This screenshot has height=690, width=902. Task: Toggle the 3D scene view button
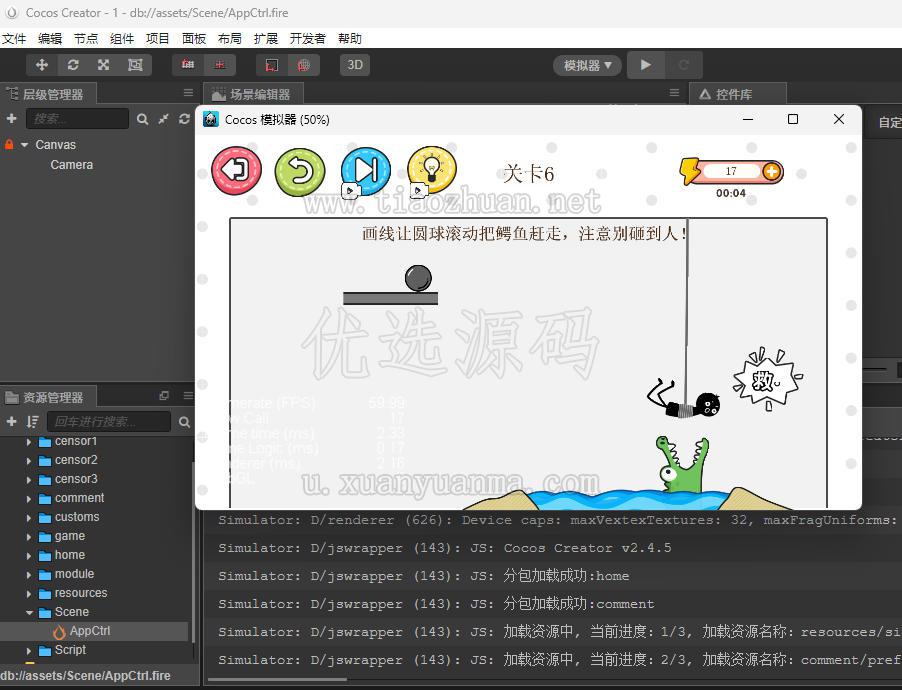355,65
